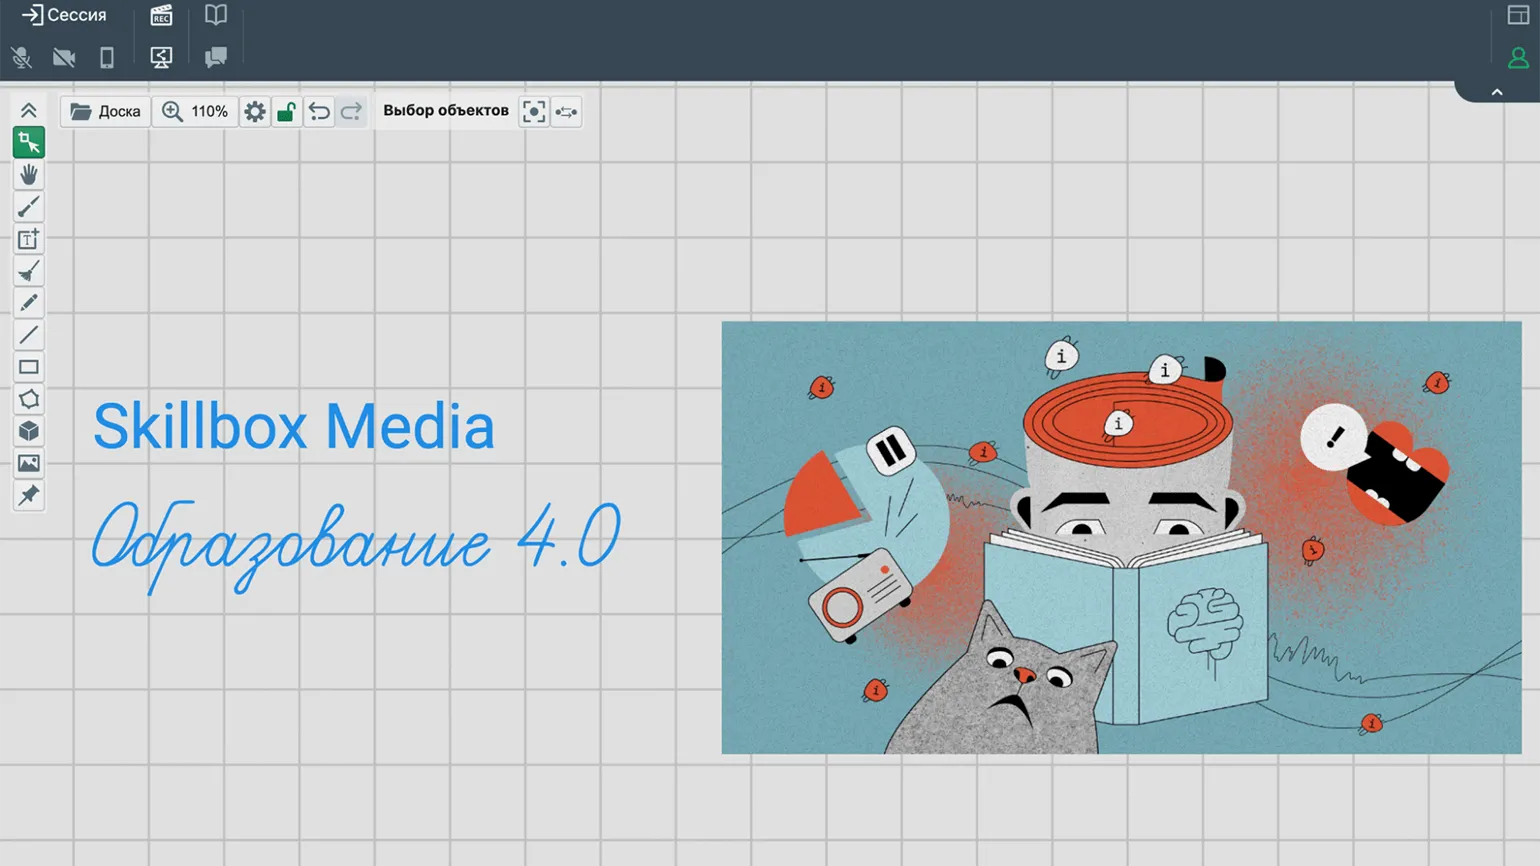Select the Brush drawing tool

(x=28, y=207)
